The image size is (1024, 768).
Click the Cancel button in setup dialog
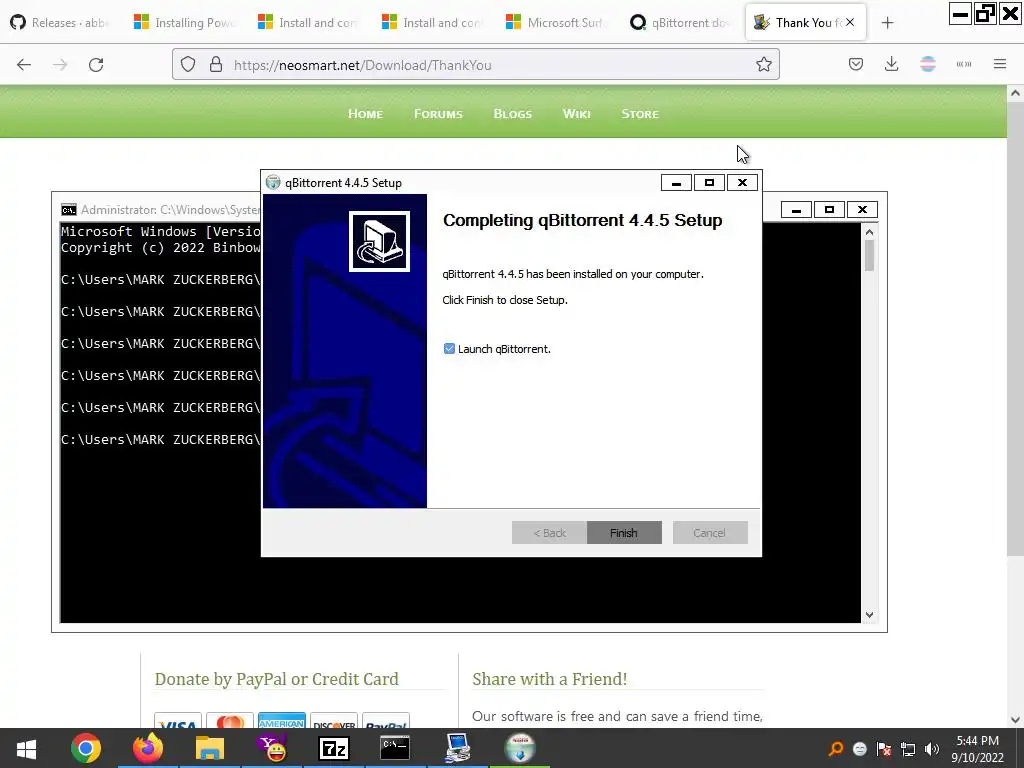[710, 533]
